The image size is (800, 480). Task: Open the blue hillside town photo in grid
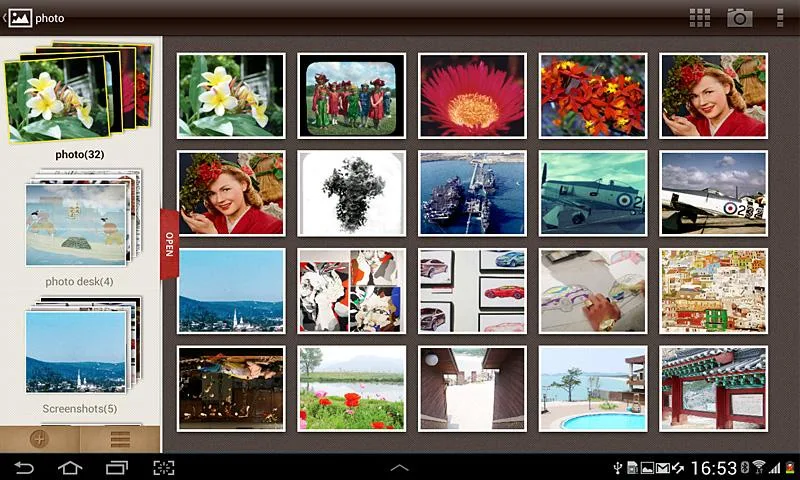pos(231,291)
